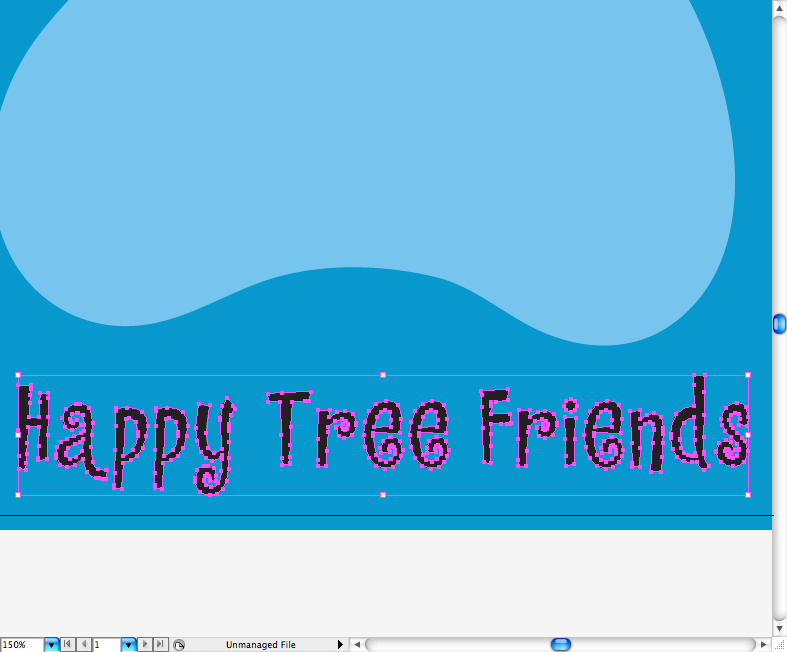Click the horizontal scrollbar right arrow
Image resolution: width=787 pixels, height=652 pixels.
[x=764, y=644]
